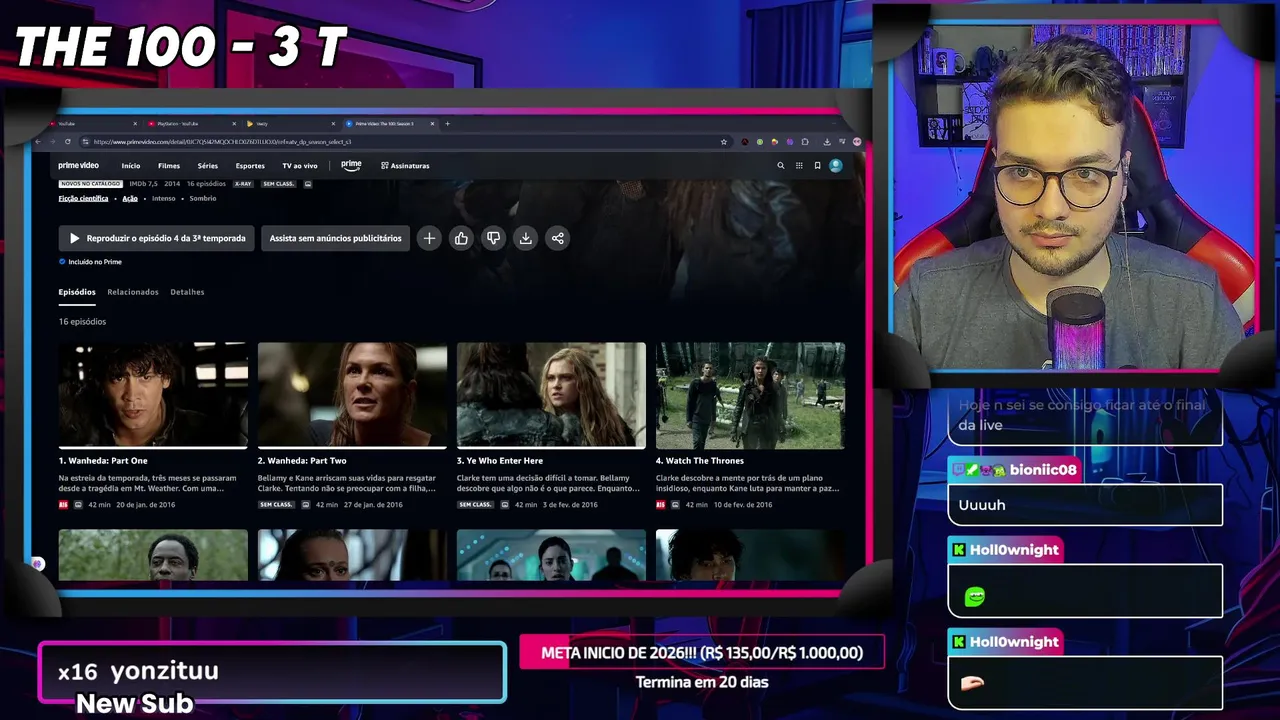Click the Prime Video logo
The height and width of the screenshot is (720, 1280).
pos(78,166)
